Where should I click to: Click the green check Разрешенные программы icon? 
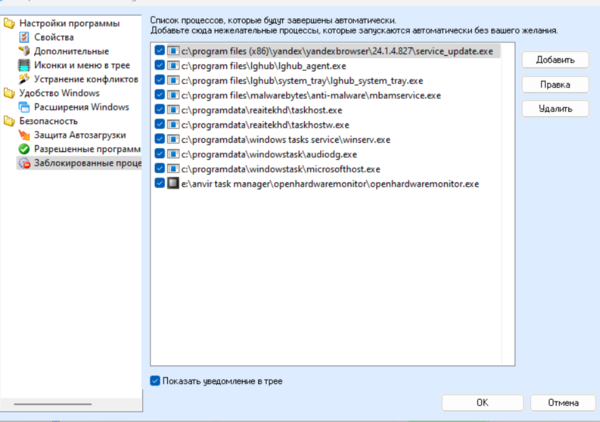click(24, 149)
